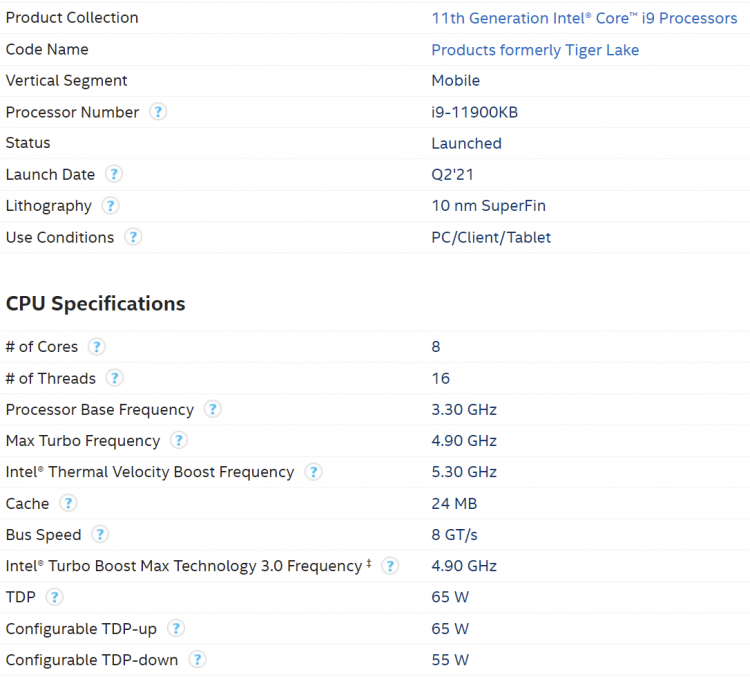Select the 24 MB cache value
The height and width of the screenshot is (677, 750).
[x=454, y=503]
